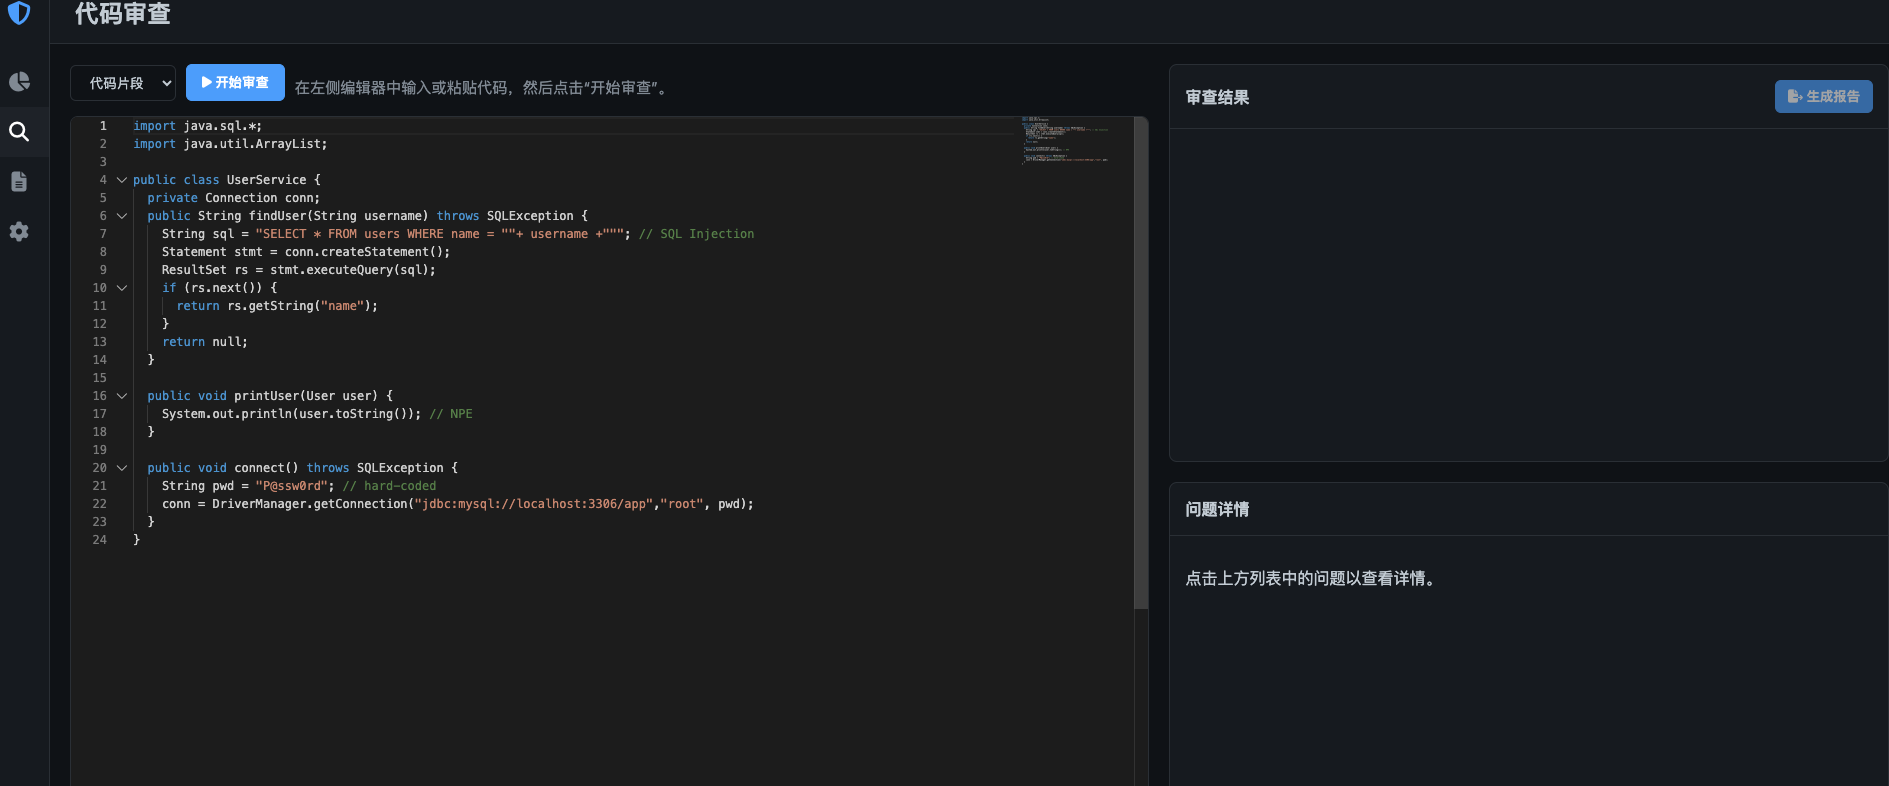The image size is (1889, 786).
Task: Fold the if (rs.next()) block
Action: click(x=122, y=288)
